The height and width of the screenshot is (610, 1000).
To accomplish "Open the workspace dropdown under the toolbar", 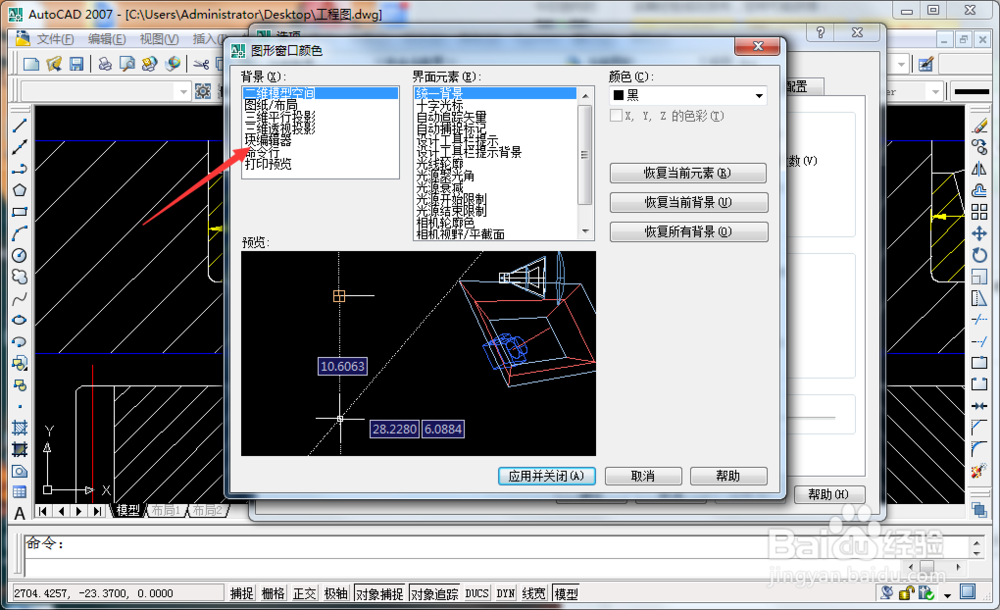I will tap(183, 92).
